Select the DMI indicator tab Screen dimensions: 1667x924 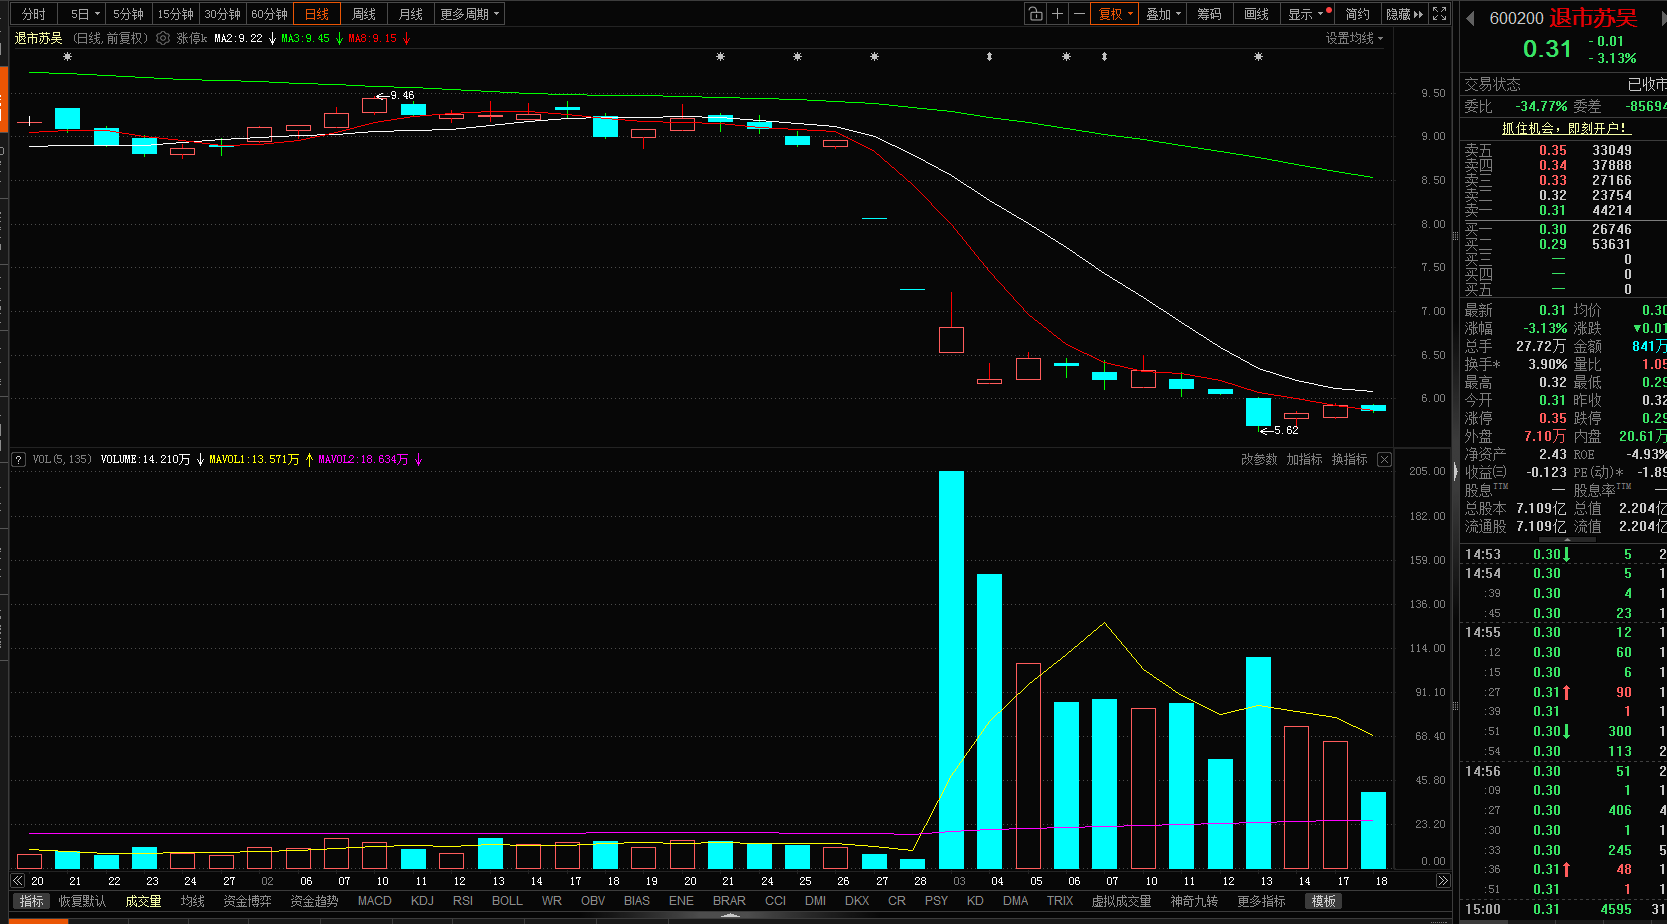click(815, 901)
